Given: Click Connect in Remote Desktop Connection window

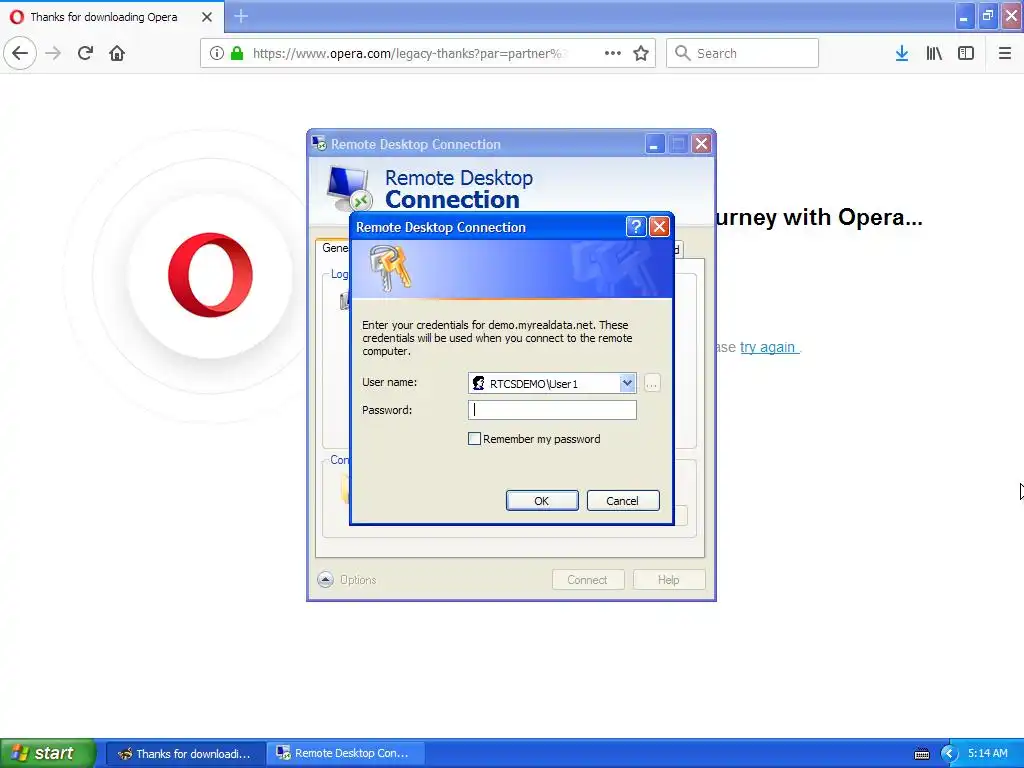Looking at the screenshot, I should click(x=588, y=580).
